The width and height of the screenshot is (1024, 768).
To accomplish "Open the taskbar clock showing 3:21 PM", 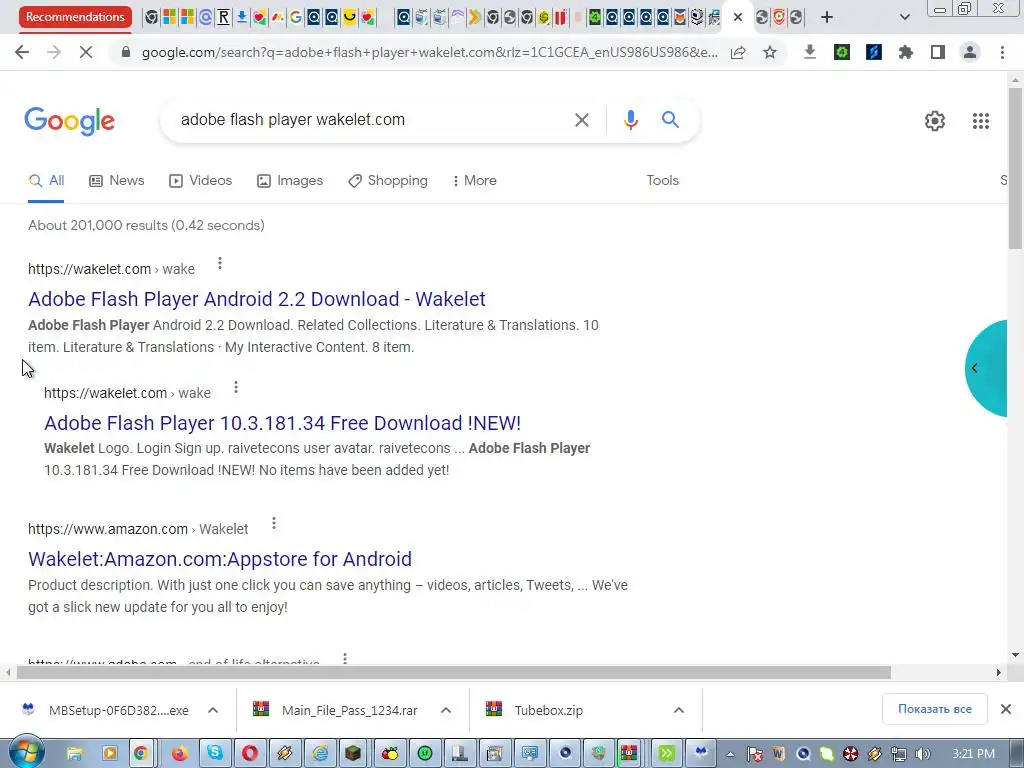I will tap(973, 754).
